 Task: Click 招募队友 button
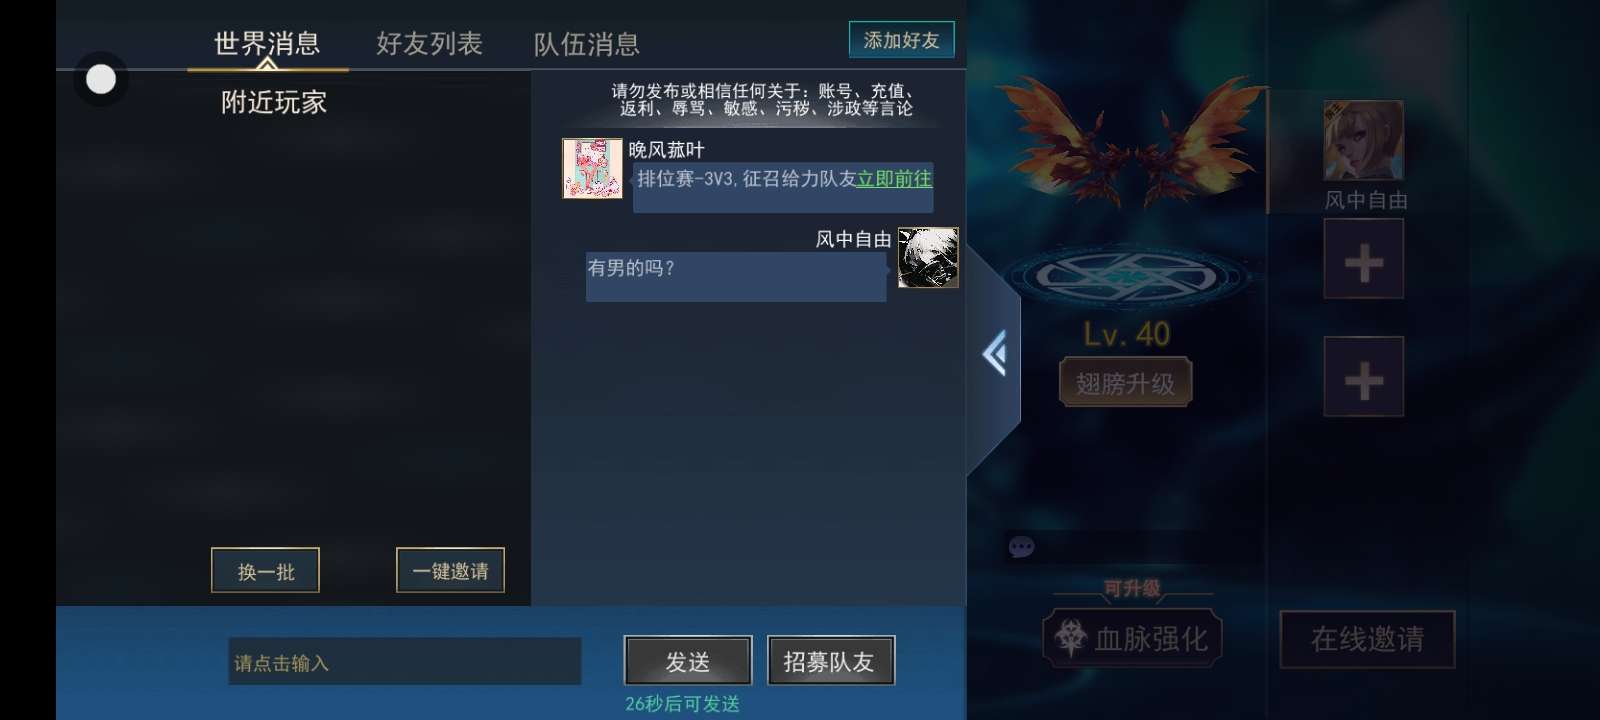830,661
